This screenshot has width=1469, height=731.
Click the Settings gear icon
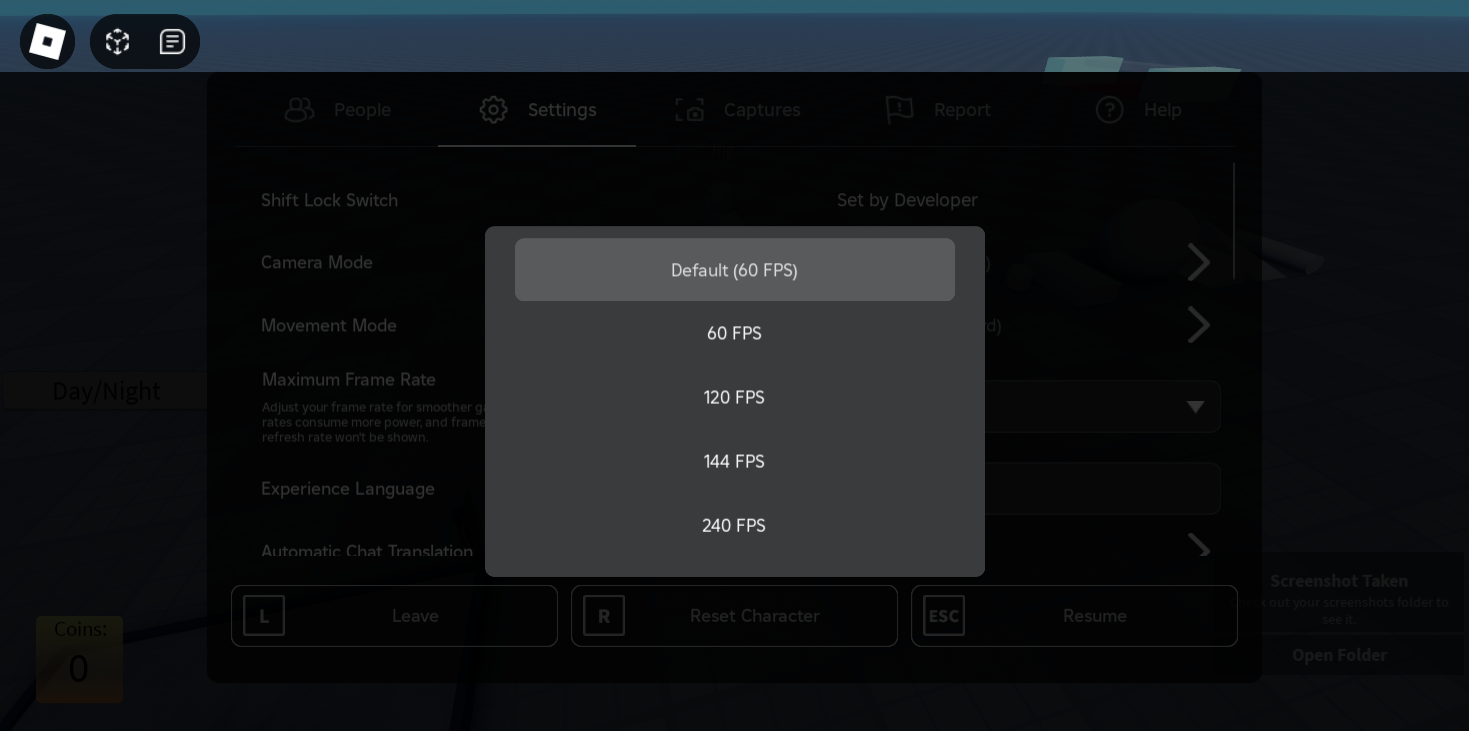click(493, 109)
